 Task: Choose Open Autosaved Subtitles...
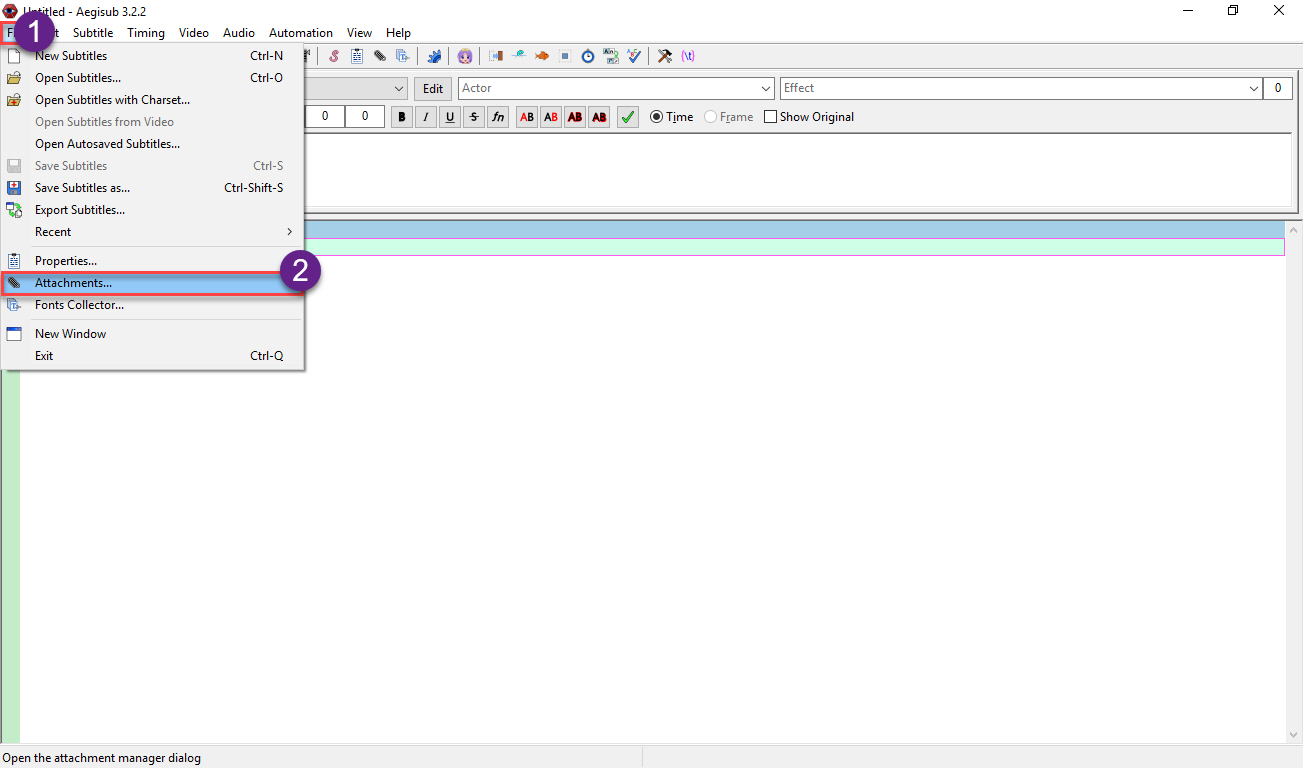[153, 144]
